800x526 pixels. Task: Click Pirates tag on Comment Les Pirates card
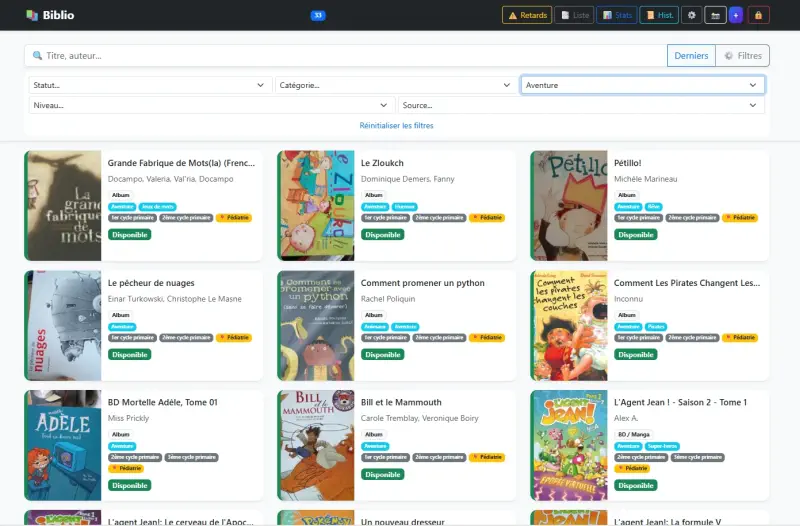656,327
